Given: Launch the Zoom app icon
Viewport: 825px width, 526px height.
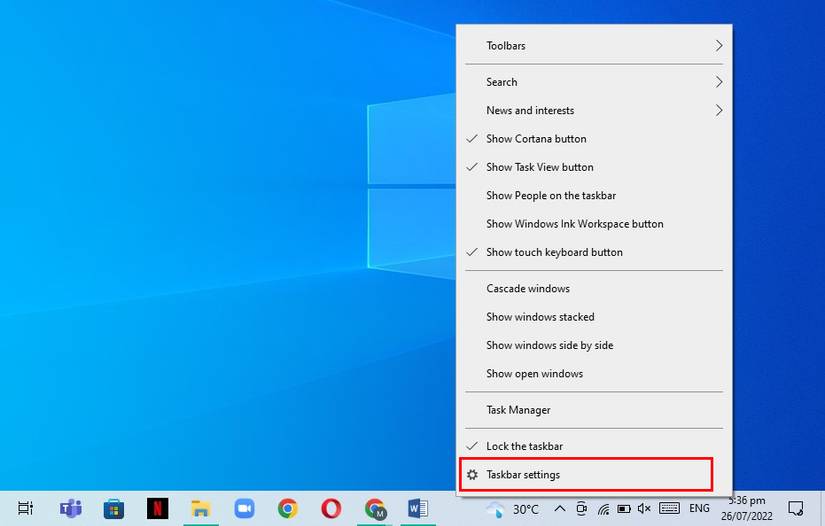Looking at the screenshot, I should 245,508.
